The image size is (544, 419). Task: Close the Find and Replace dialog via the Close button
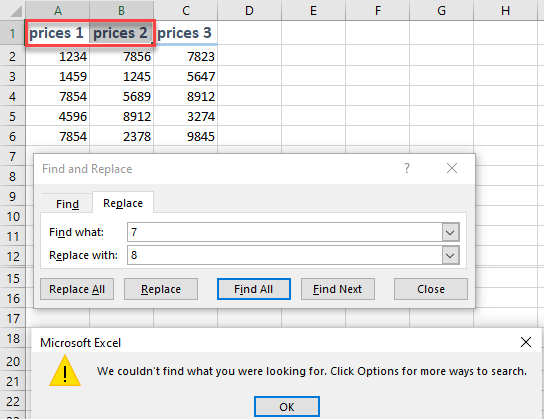(431, 289)
